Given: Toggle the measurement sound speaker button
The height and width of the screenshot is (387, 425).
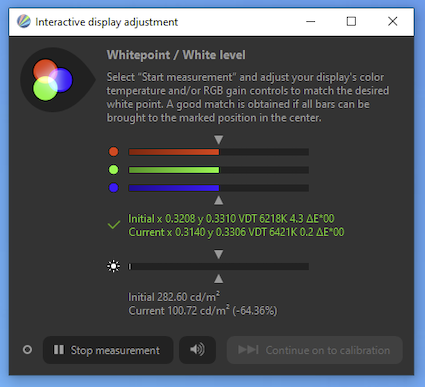Looking at the screenshot, I should (197, 350).
